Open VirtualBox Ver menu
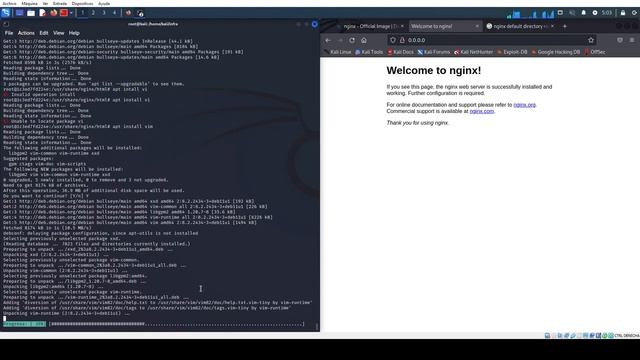The width and height of the screenshot is (640, 360). (45, 3)
